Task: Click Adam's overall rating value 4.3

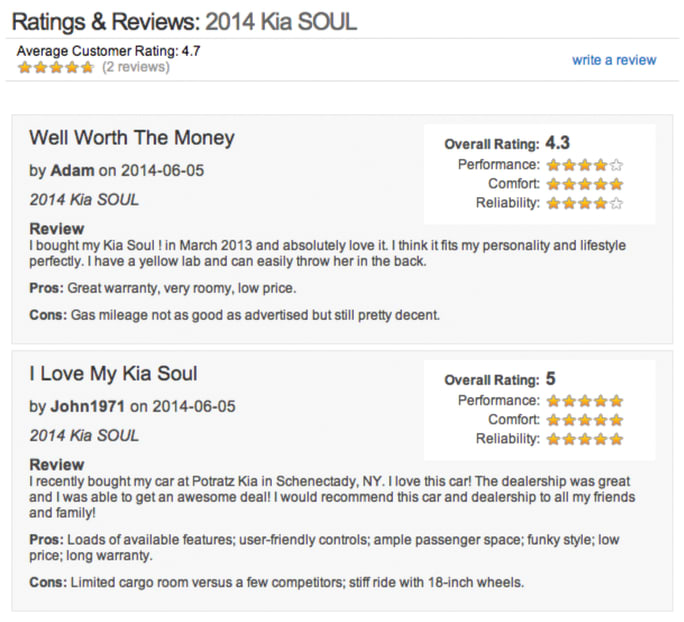Action: coord(558,143)
